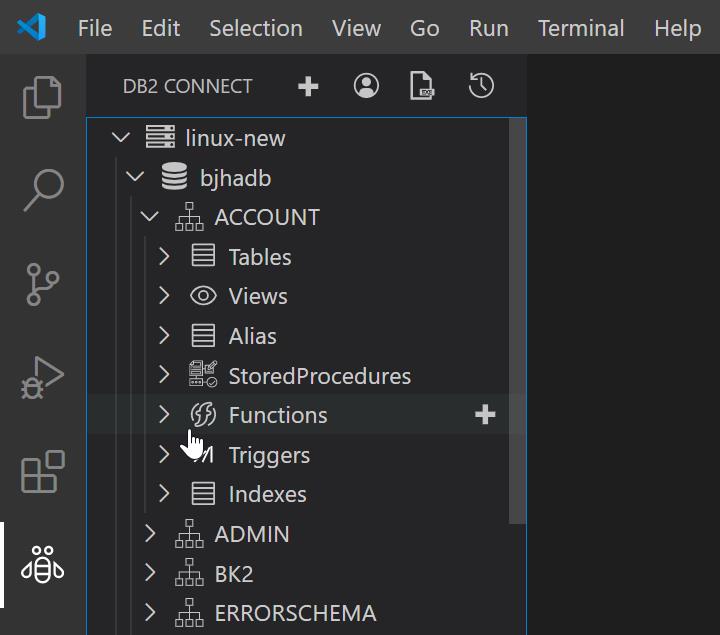Click the Views eye icon
This screenshot has height=635, width=720.
point(203,296)
